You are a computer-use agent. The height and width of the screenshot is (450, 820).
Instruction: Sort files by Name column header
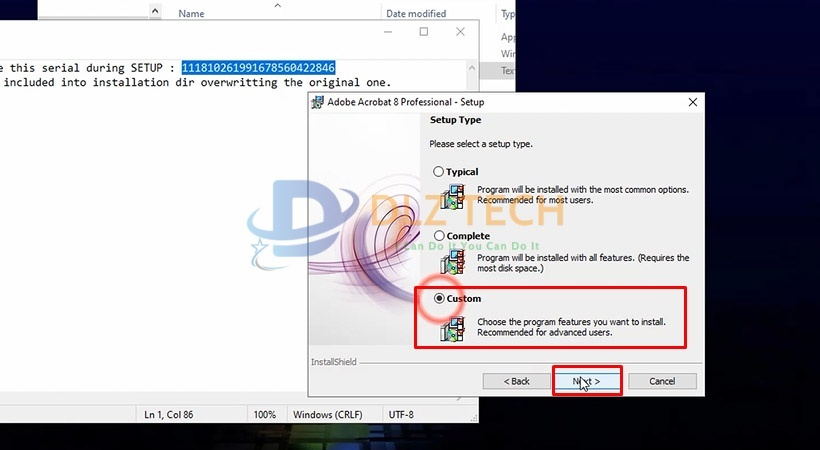pyautogui.click(x=191, y=14)
